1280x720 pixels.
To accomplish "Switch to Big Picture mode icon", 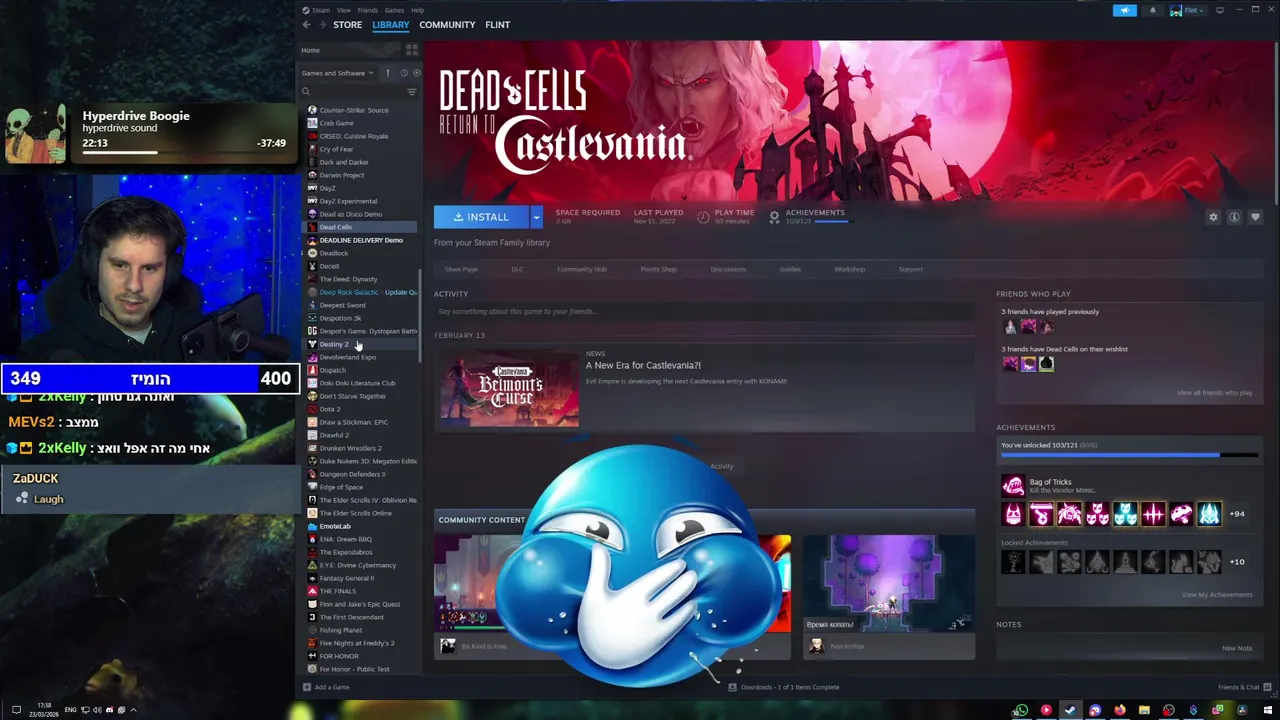I will click(1219, 10).
